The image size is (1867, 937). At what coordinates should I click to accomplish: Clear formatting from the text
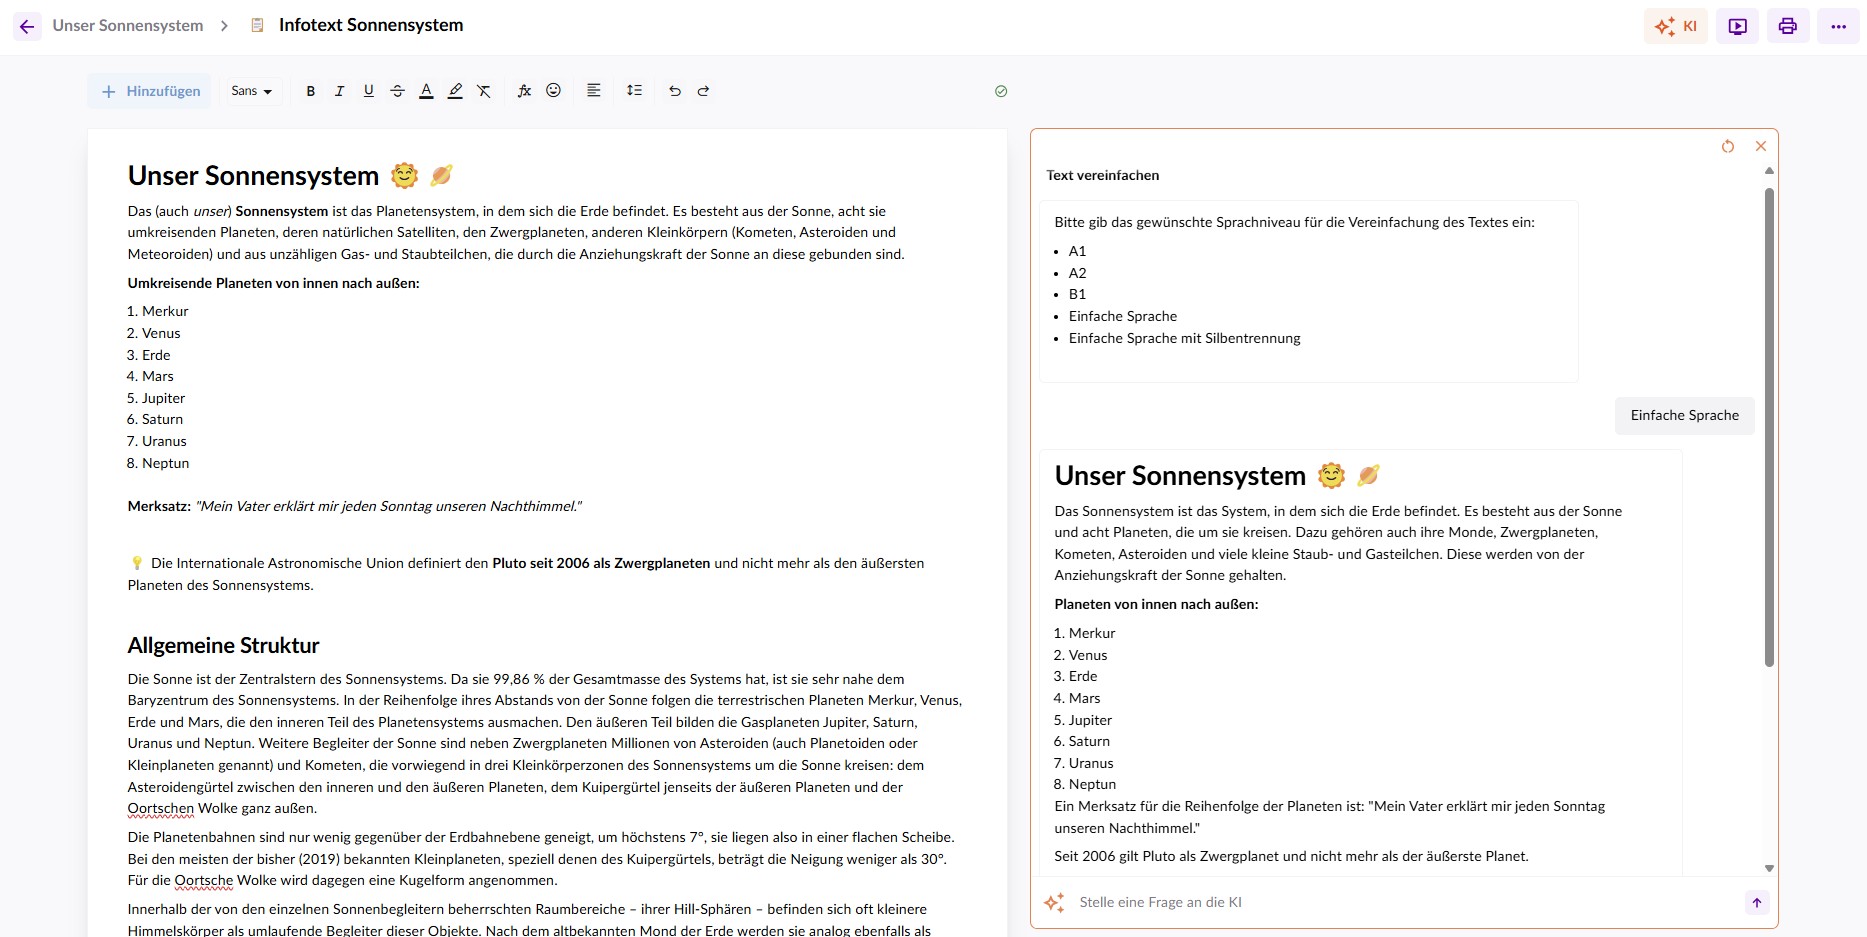coord(484,91)
